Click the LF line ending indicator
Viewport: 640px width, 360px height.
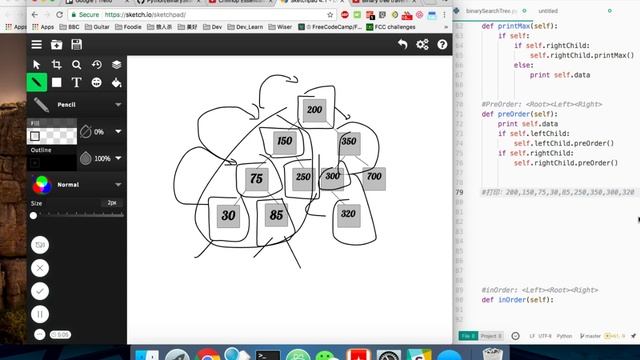point(532,336)
